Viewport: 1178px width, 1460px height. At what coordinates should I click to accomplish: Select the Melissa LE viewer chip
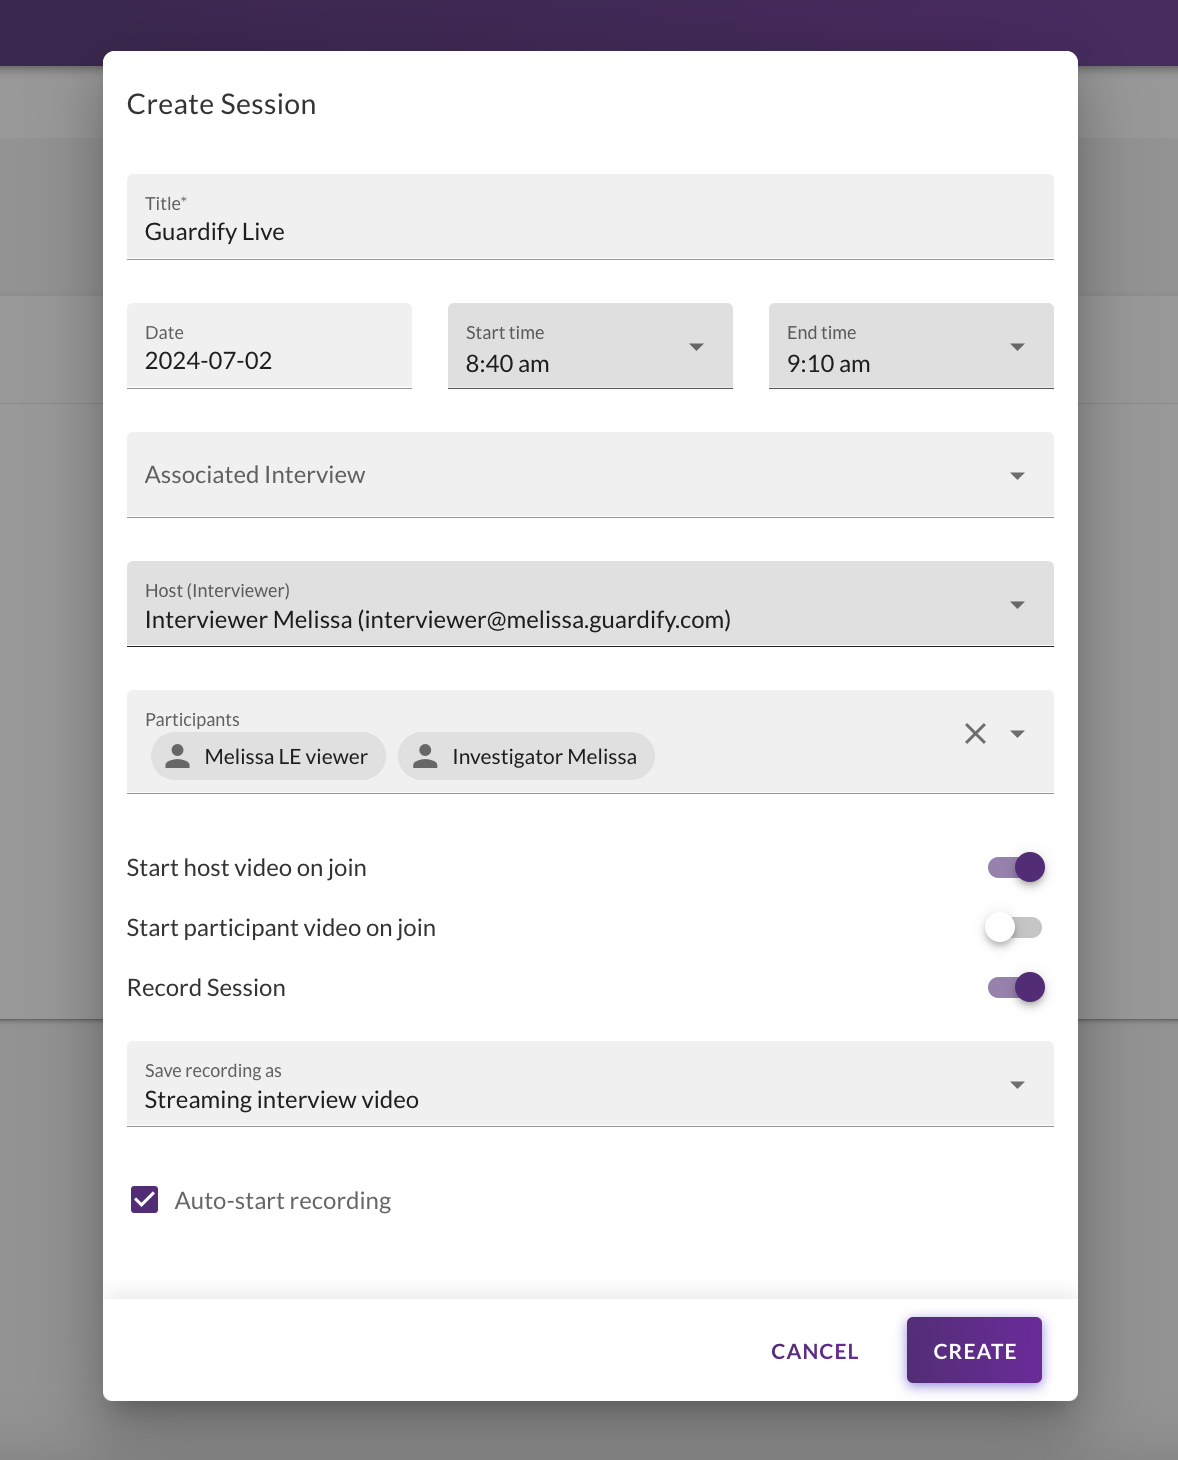point(268,756)
